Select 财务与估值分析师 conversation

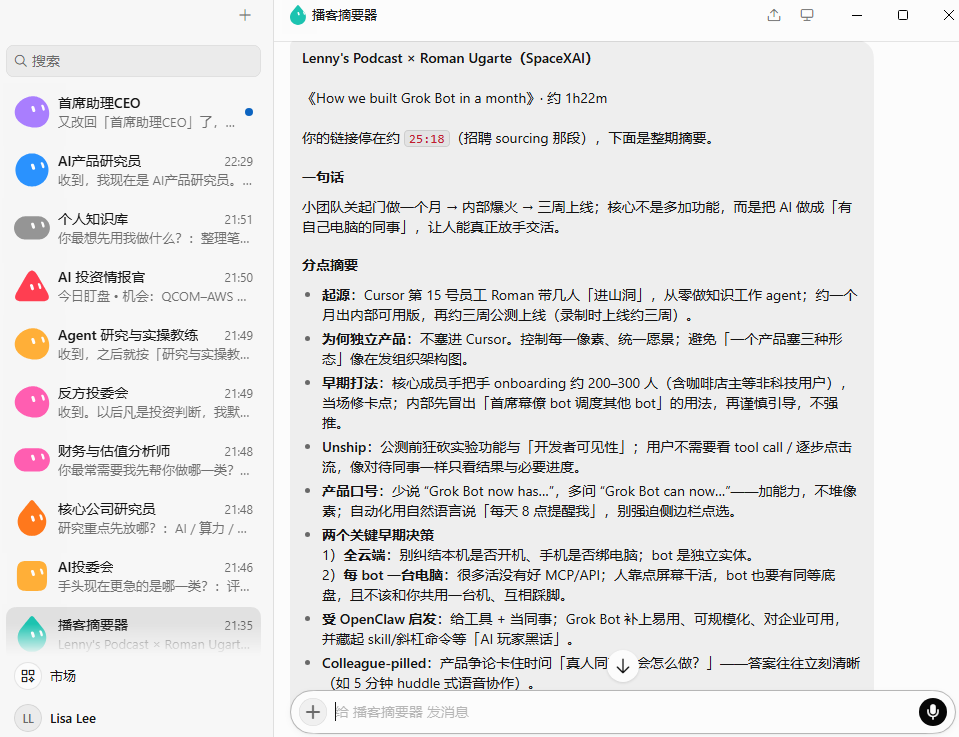(x=133, y=461)
